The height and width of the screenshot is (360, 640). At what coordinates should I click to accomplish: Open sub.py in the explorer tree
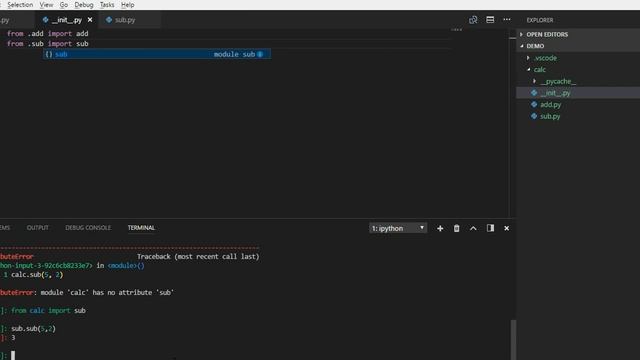tap(550, 116)
